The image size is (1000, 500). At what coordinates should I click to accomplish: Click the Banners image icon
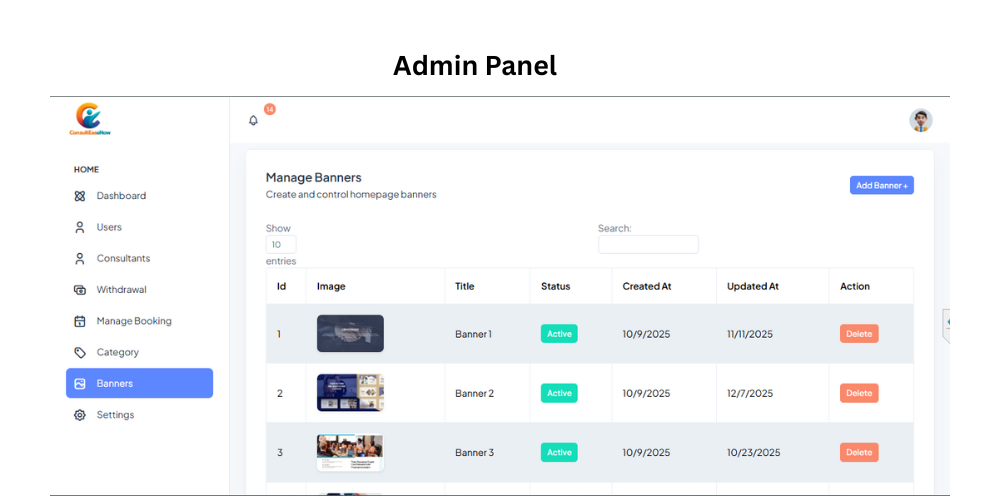[80, 383]
